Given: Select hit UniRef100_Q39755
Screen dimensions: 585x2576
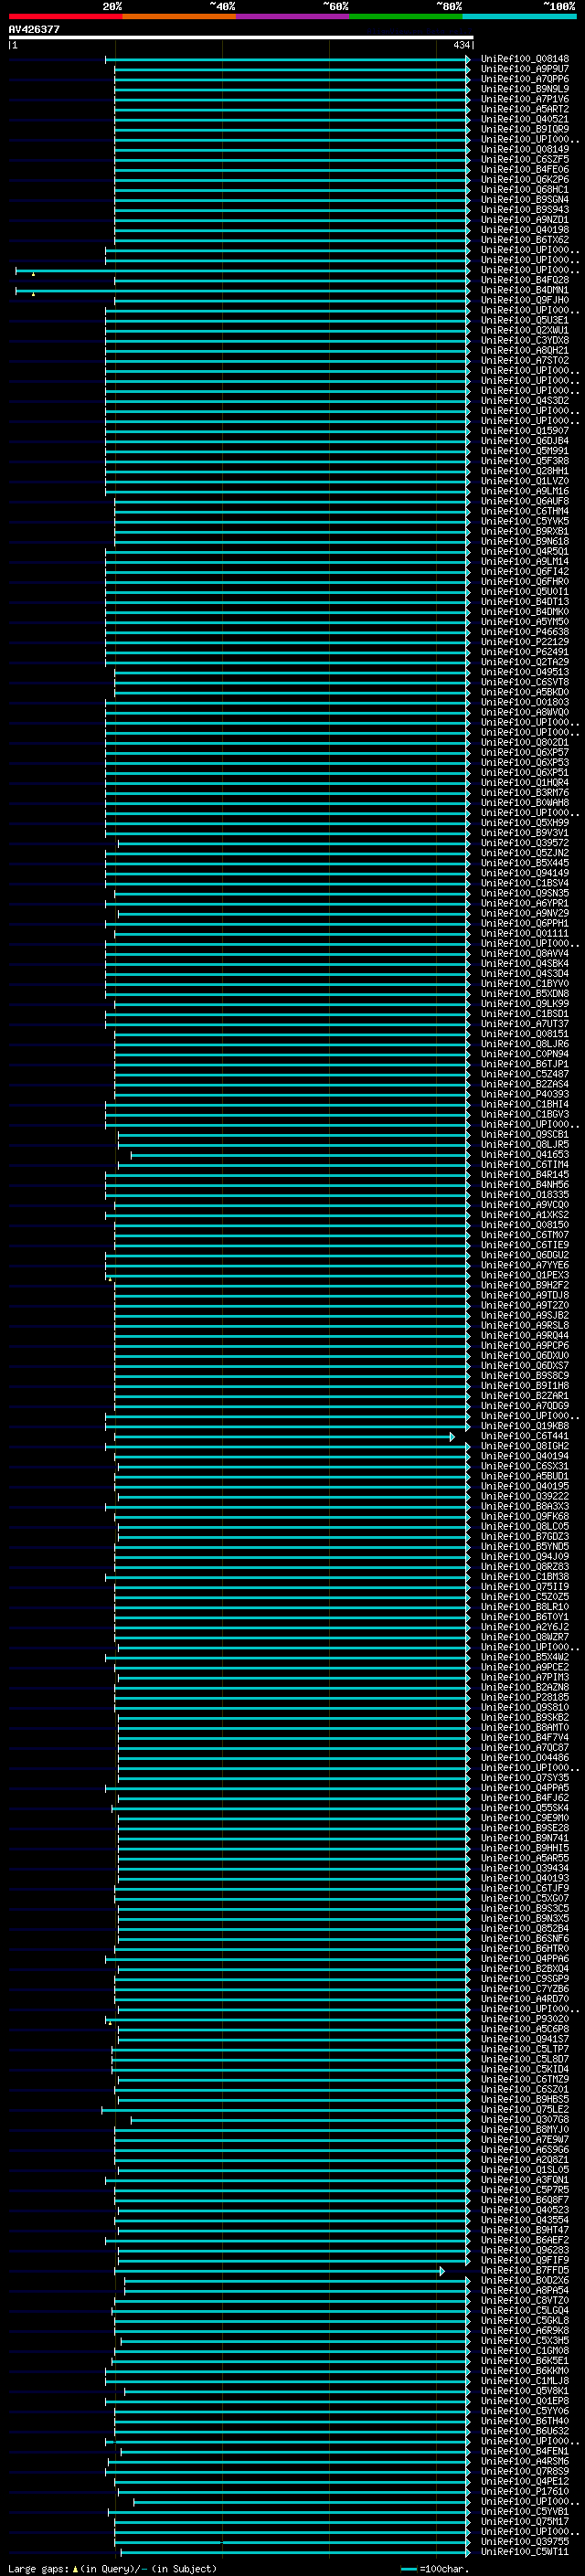Looking at the screenshot, I should coord(525,2541).
